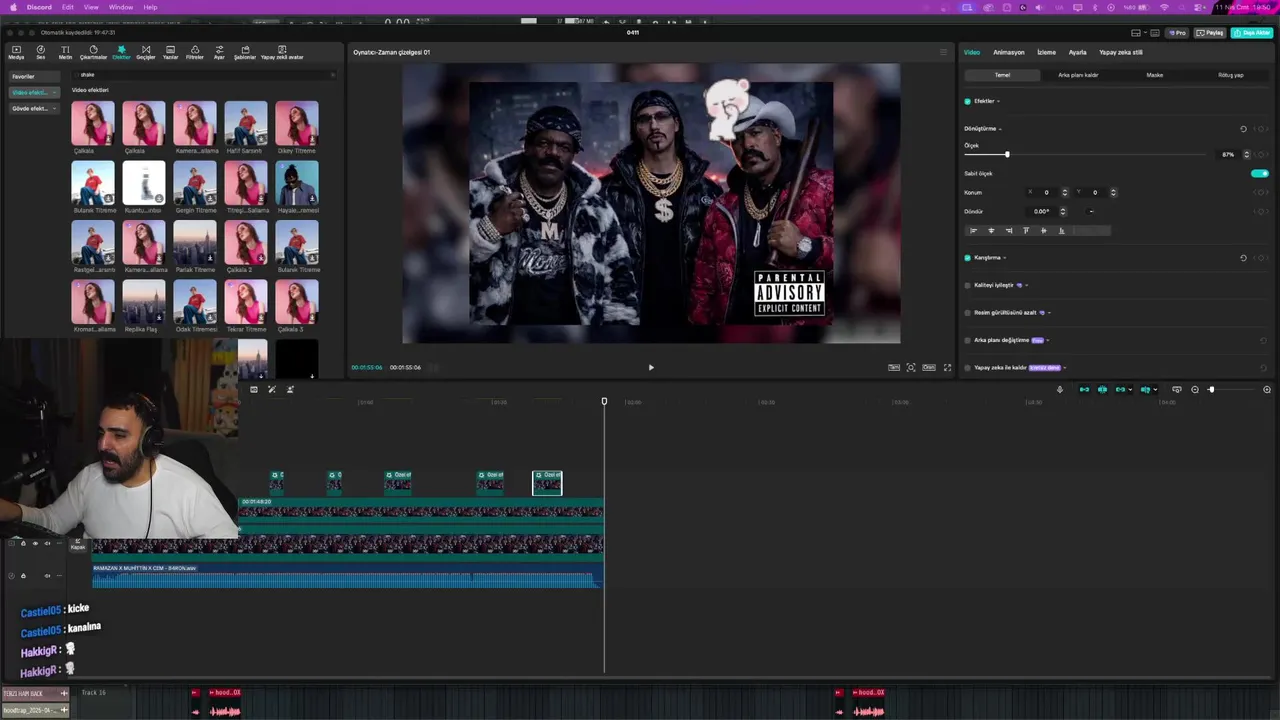The height and width of the screenshot is (720, 1280).
Task: Toggle the Karıştırma checkbox
Action: coord(967,258)
